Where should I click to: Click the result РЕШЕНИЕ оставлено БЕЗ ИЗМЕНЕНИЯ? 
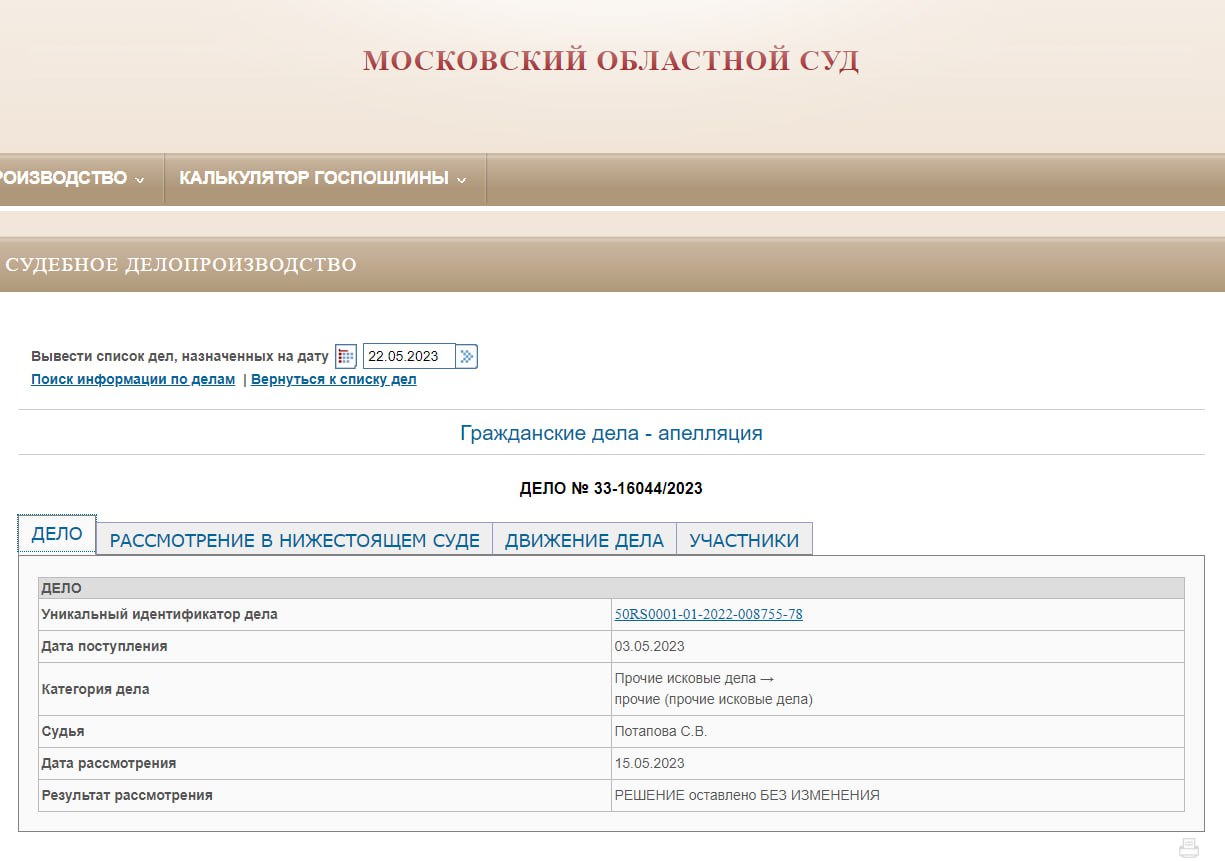(x=746, y=795)
